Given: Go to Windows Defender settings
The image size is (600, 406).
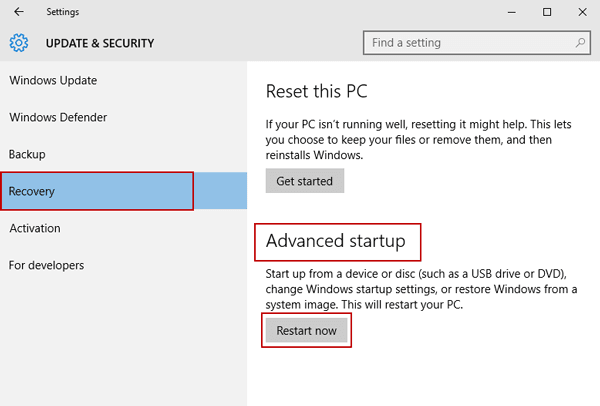Looking at the screenshot, I should click(x=58, y=117).
